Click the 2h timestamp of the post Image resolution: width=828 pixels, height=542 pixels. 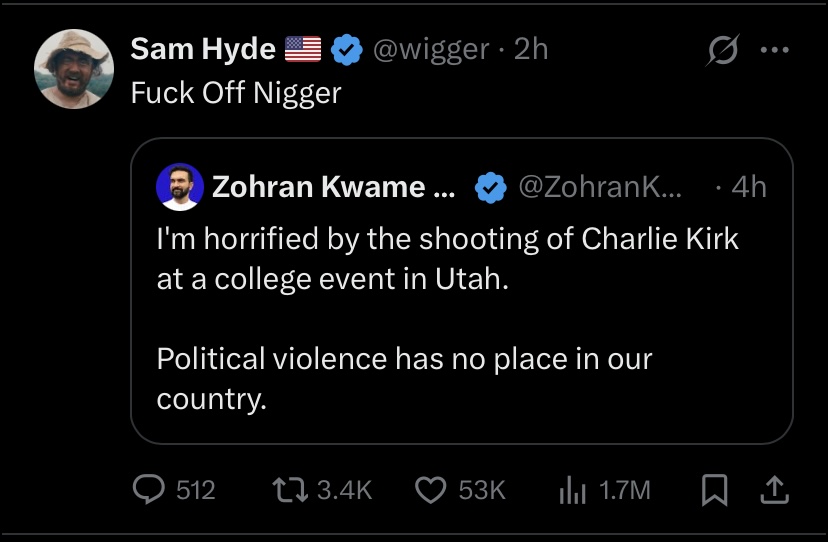click(x=531, y=49)
